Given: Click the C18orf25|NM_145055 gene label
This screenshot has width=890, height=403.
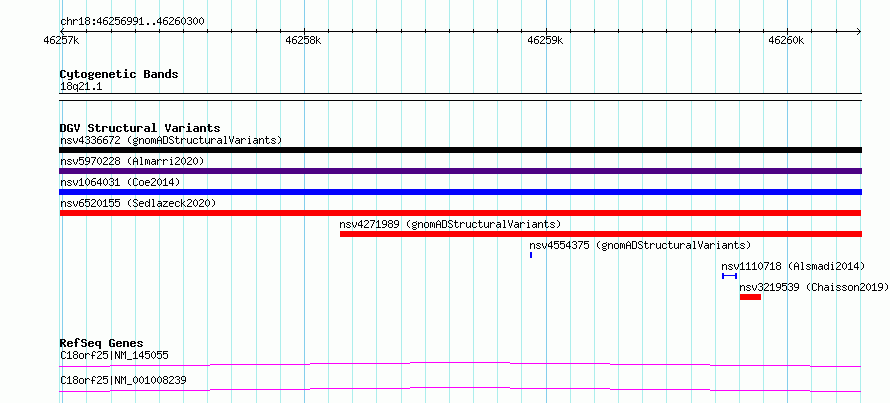Looking at the screenshot, I should [114, 355].
